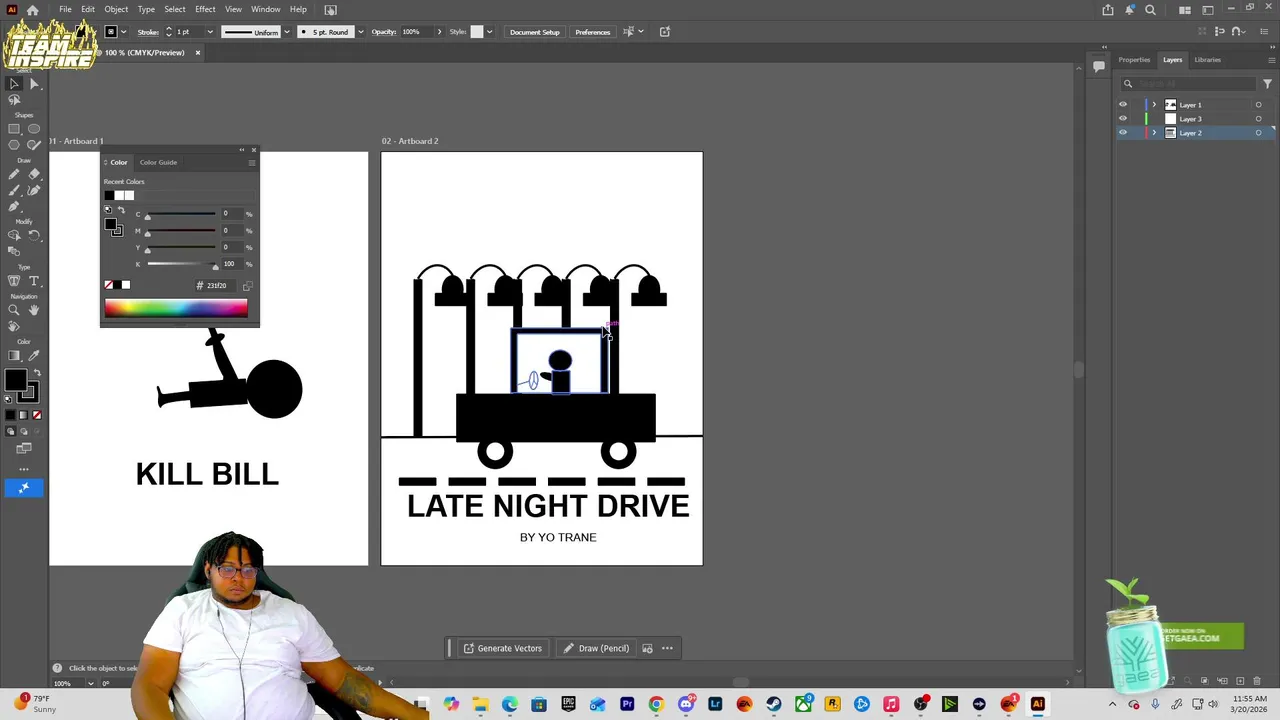Open the Edit Toolbar three dots
The height and width of the screenshot is (720, 1280).
[x=24, y=468]
